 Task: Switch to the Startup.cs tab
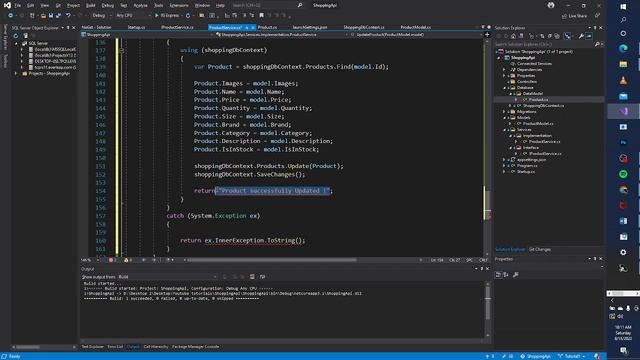(136, 27)
